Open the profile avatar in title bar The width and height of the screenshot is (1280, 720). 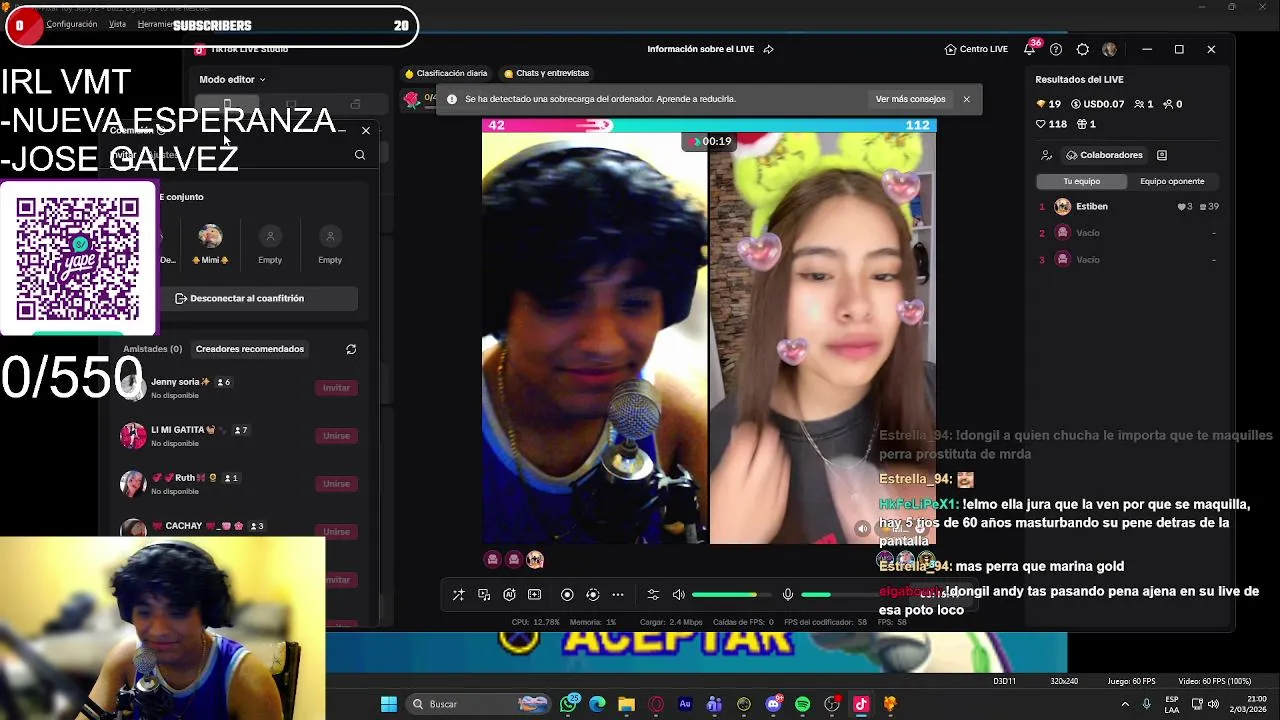(1109, 49)
